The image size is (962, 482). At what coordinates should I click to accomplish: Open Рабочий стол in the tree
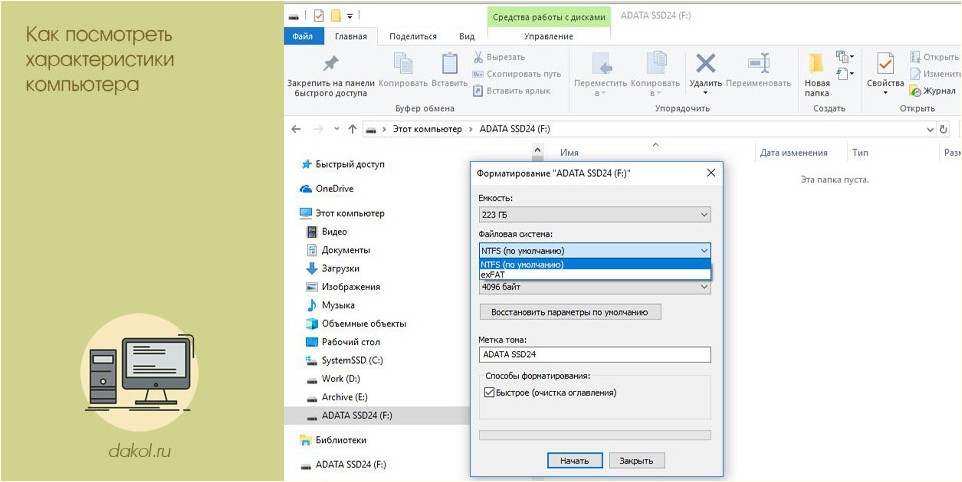[350, 342]
